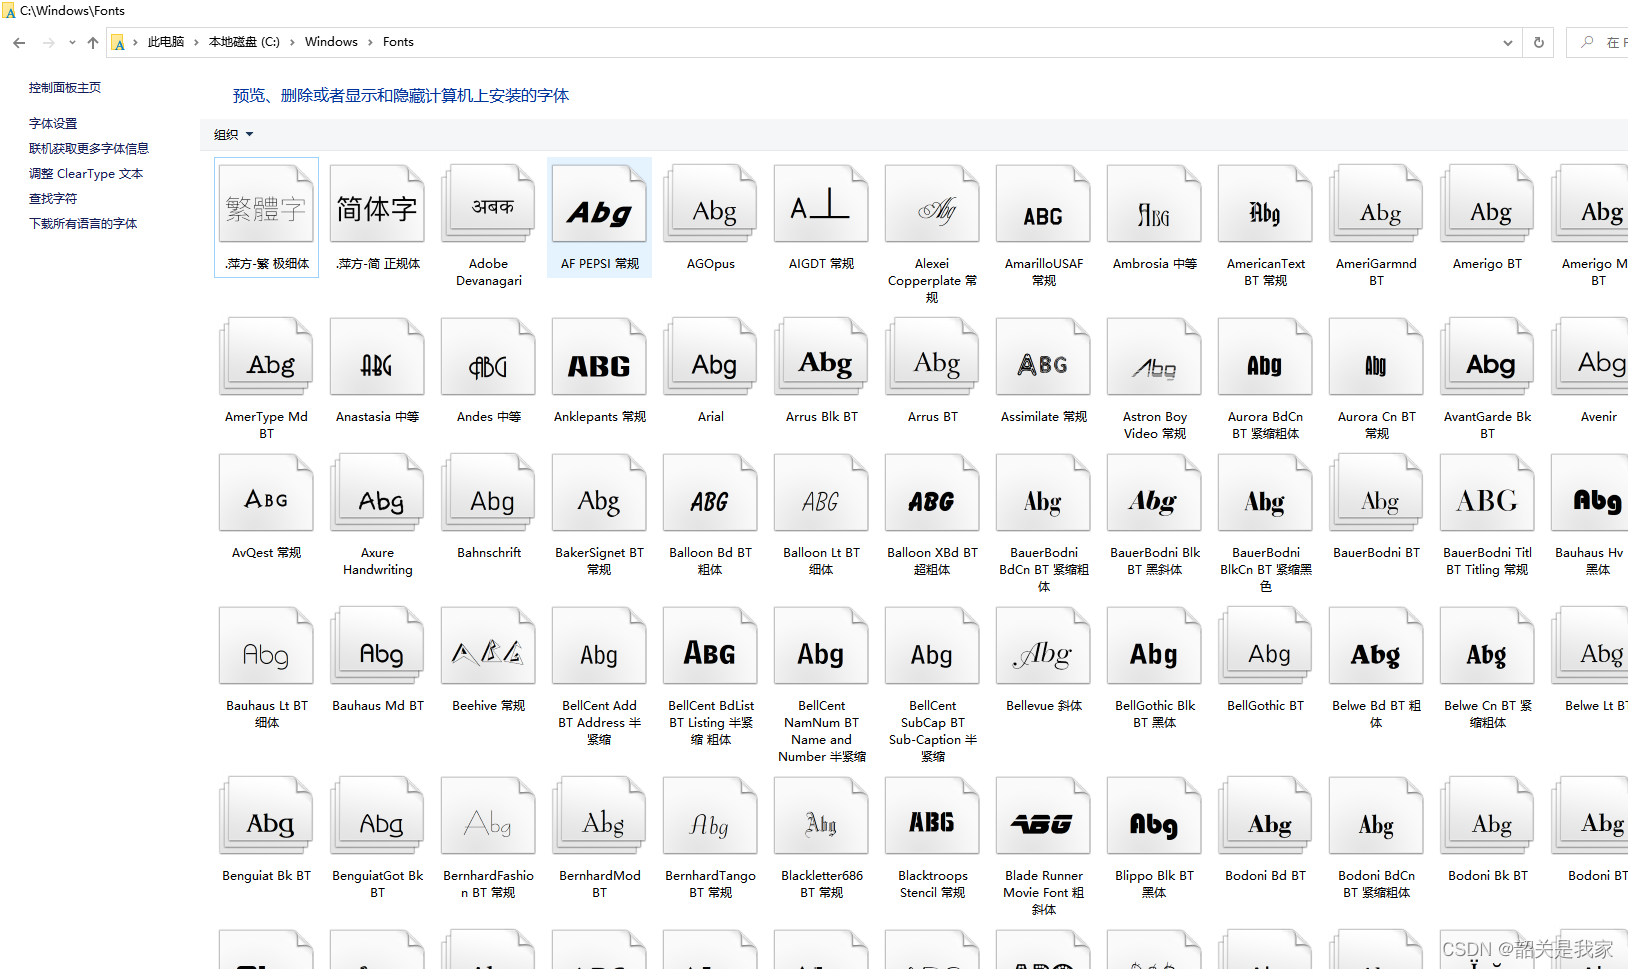Select the Blippo Blk BT font icon
Screen dimensions: 1628x969
(x=1154, y=816)
